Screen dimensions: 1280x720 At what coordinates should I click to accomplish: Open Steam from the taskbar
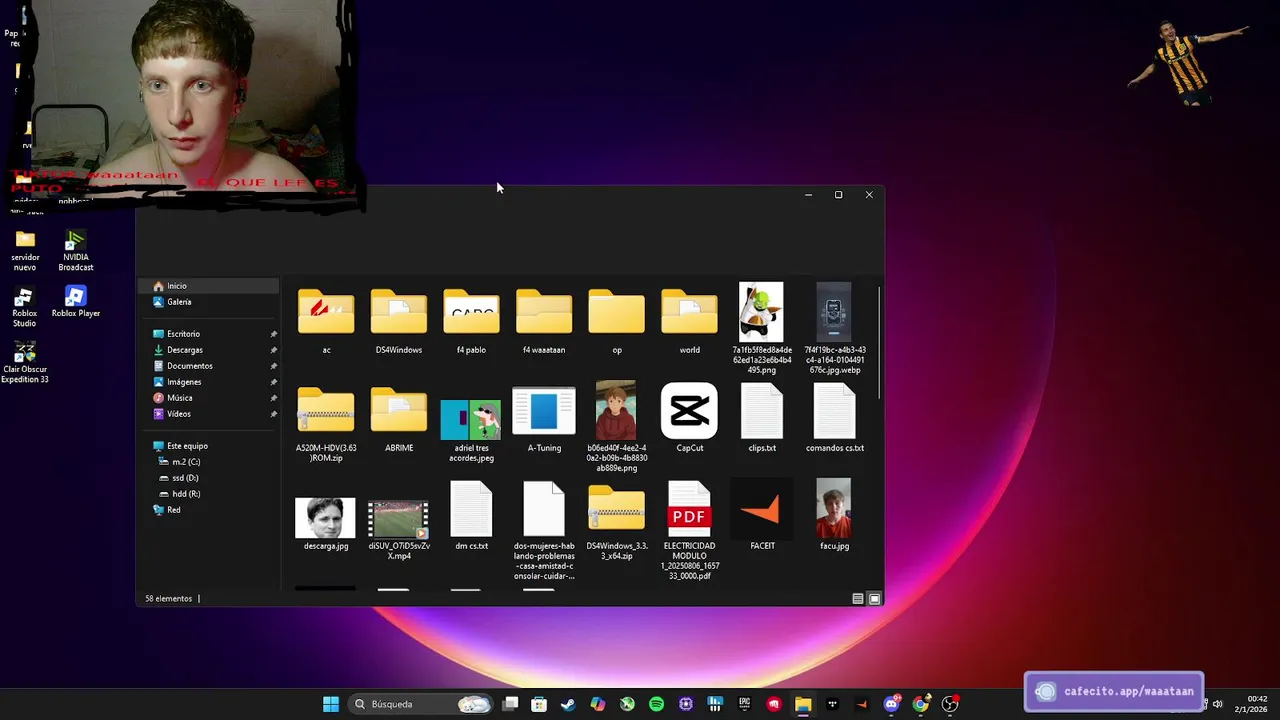click(x=568, y=704)
